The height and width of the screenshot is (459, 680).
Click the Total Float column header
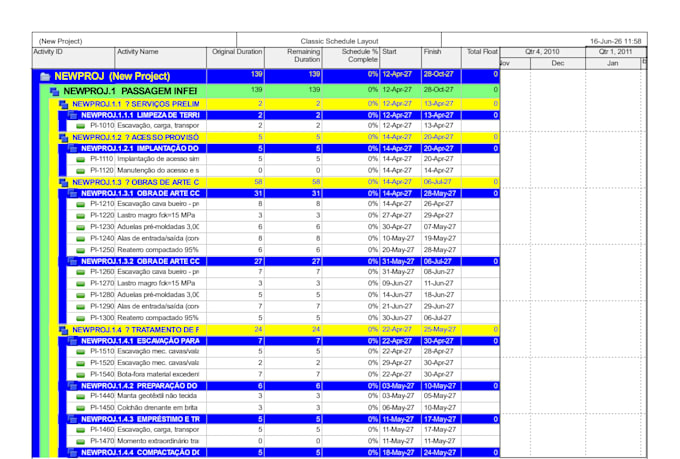coord(481,58)
